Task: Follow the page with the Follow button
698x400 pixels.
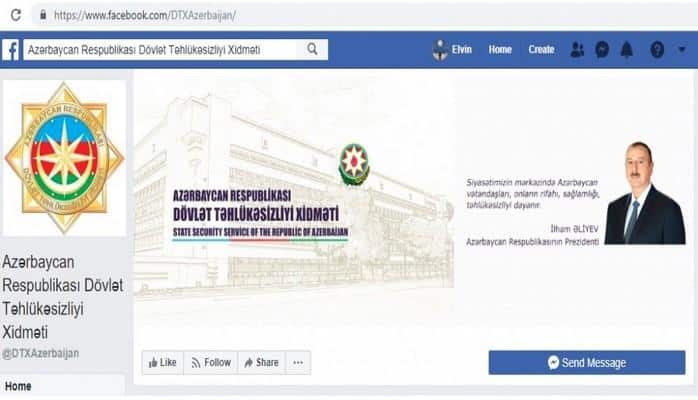Action: (211, 363)
